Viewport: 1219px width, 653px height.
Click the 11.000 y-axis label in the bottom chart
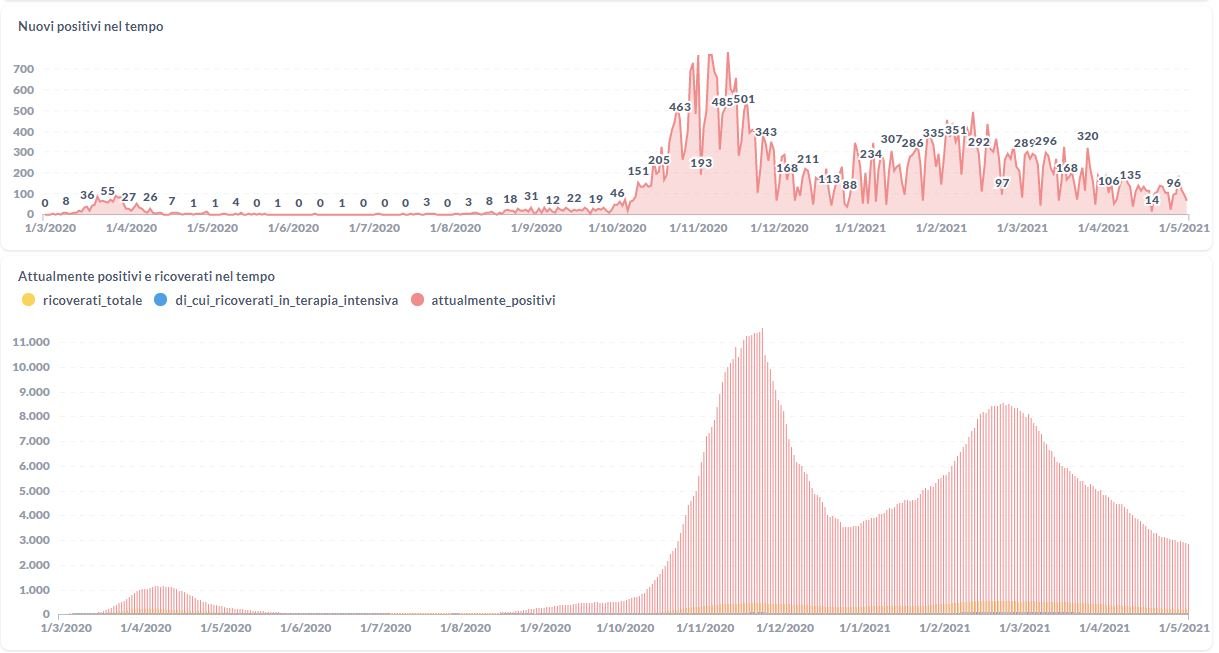31,342
